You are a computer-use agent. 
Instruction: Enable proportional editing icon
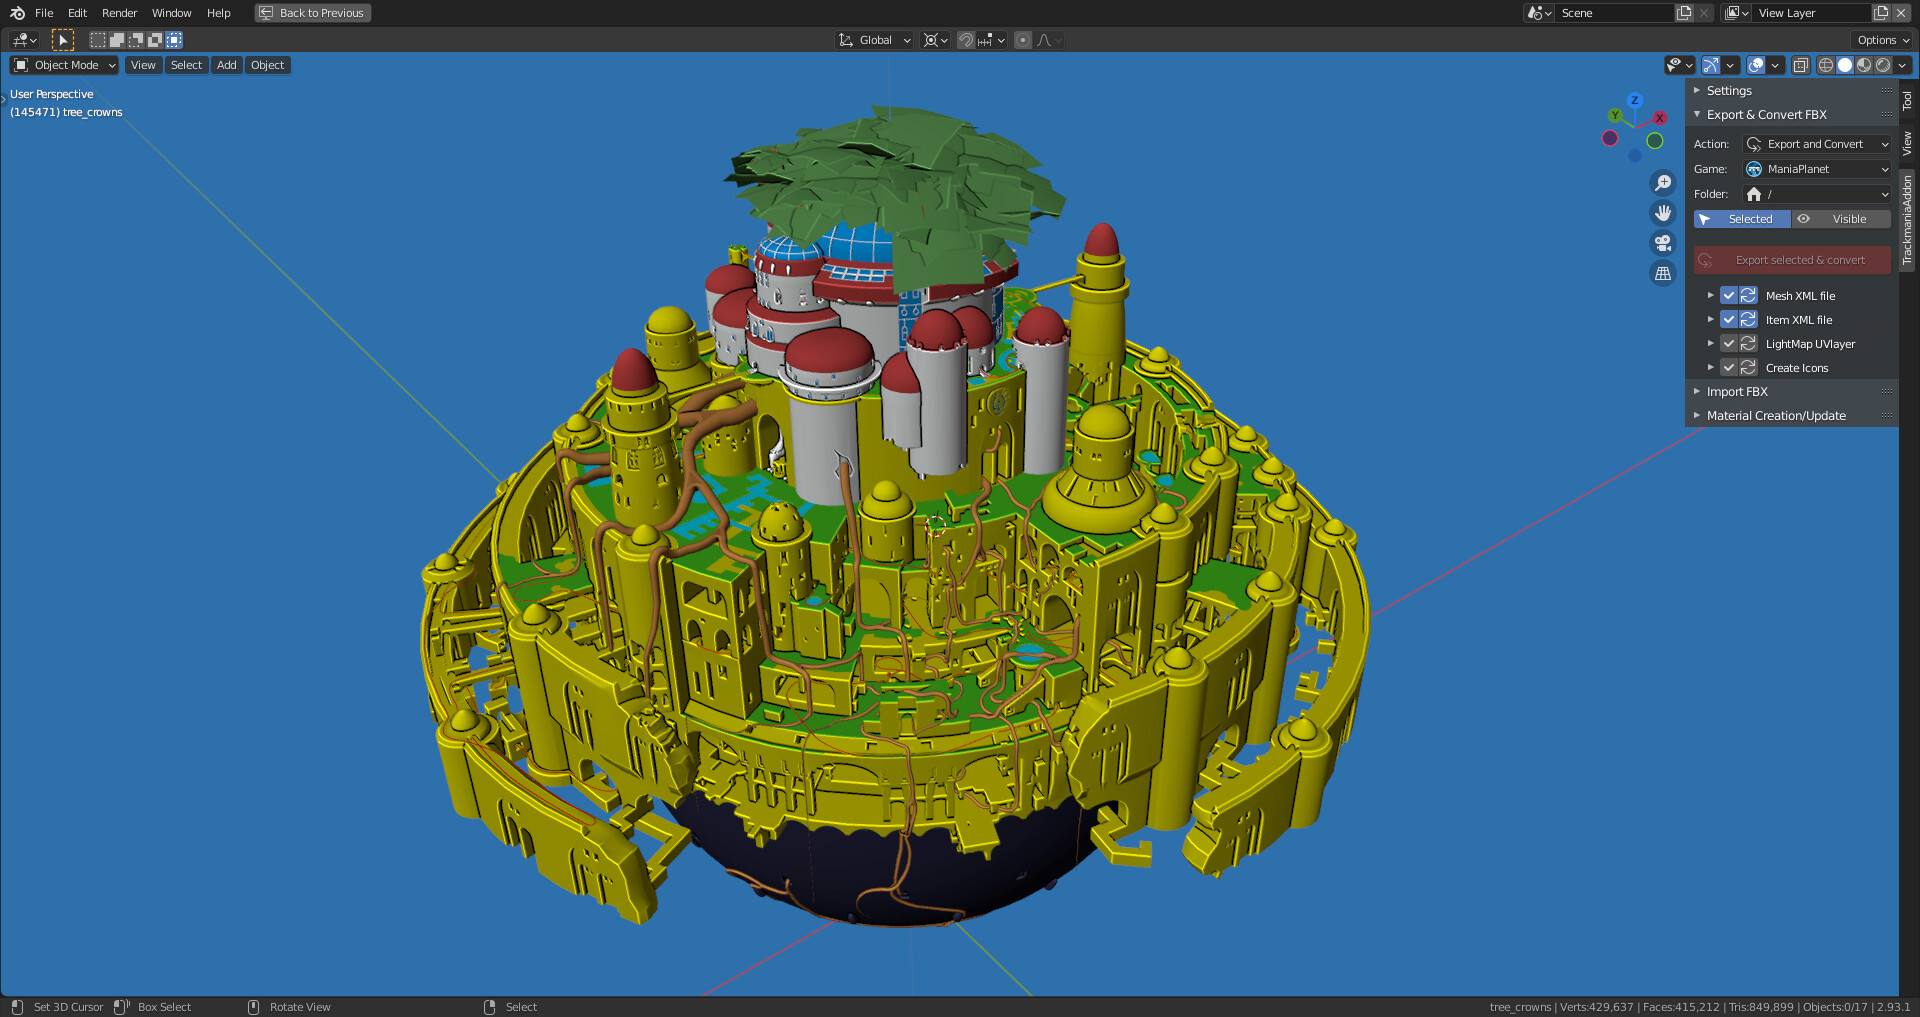(x=1023, y=40)
